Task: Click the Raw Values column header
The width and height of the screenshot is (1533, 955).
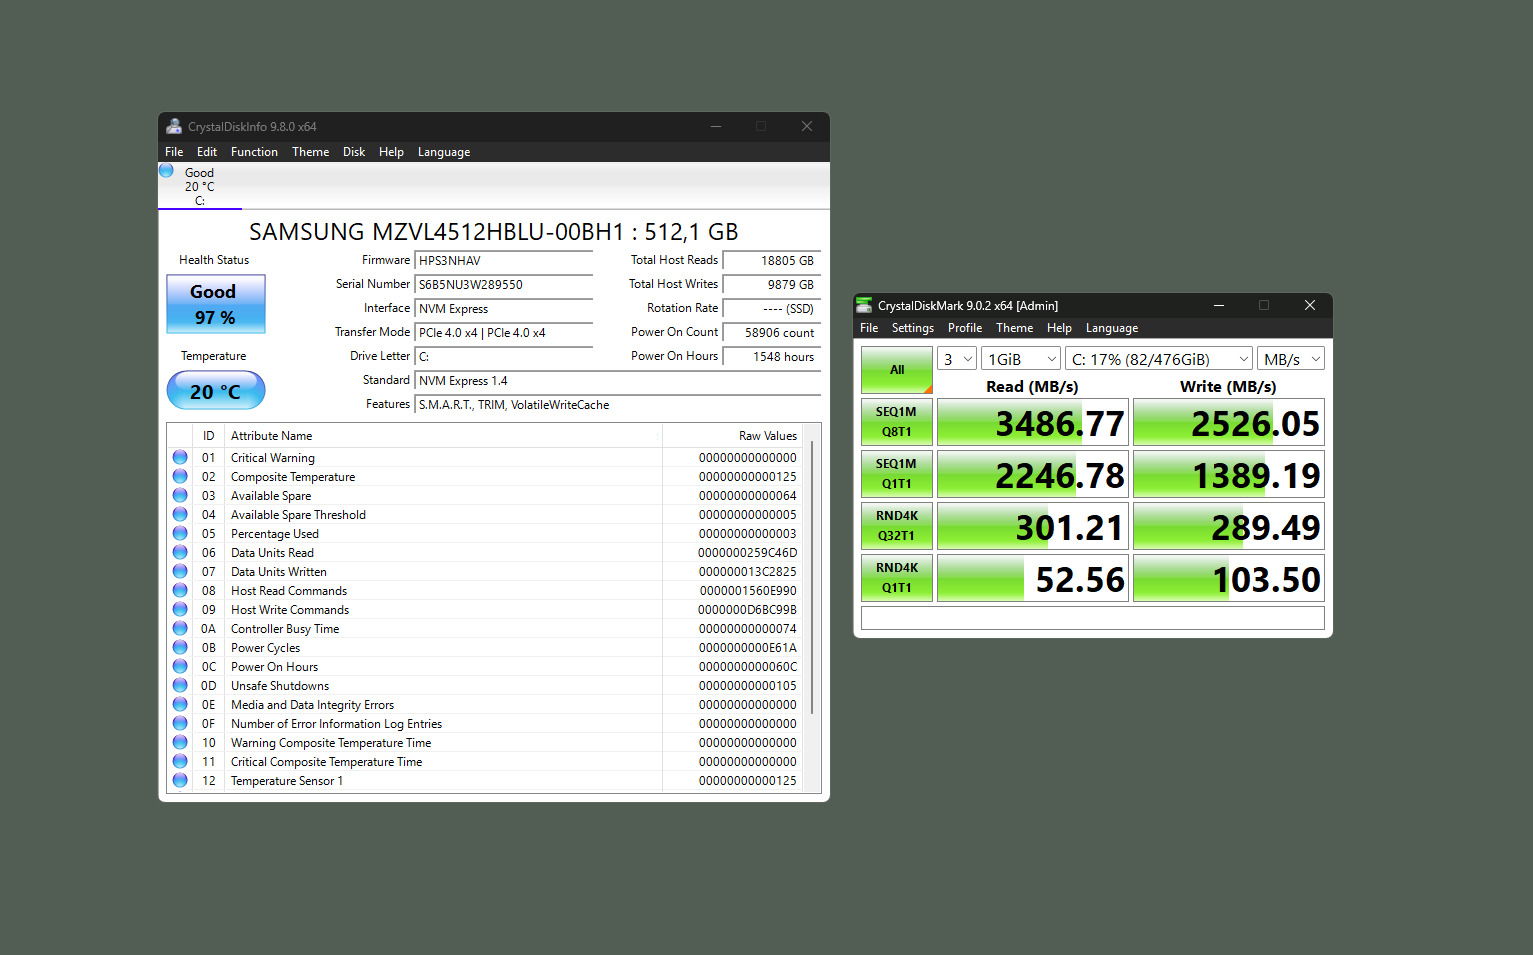Action: pos(733,435)
